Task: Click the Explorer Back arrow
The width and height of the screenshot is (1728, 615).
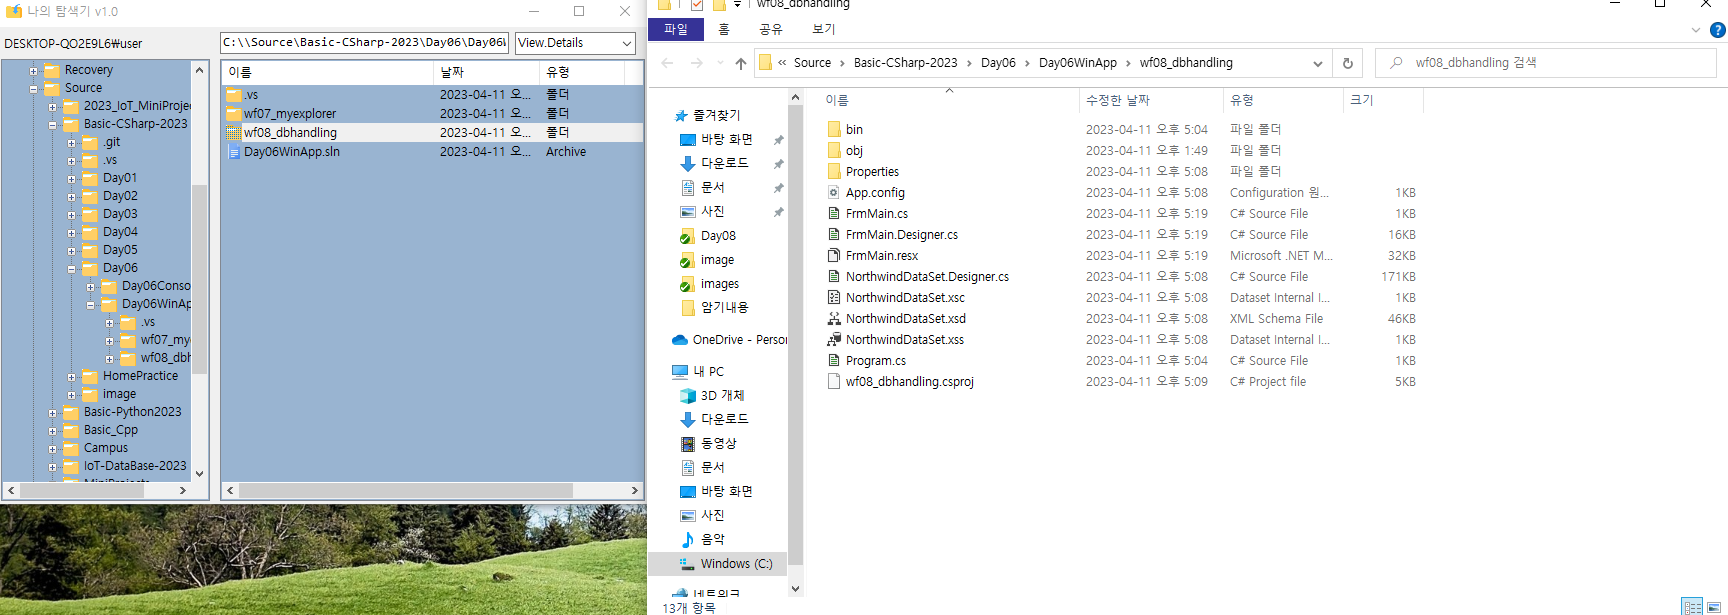Action: 667,63
